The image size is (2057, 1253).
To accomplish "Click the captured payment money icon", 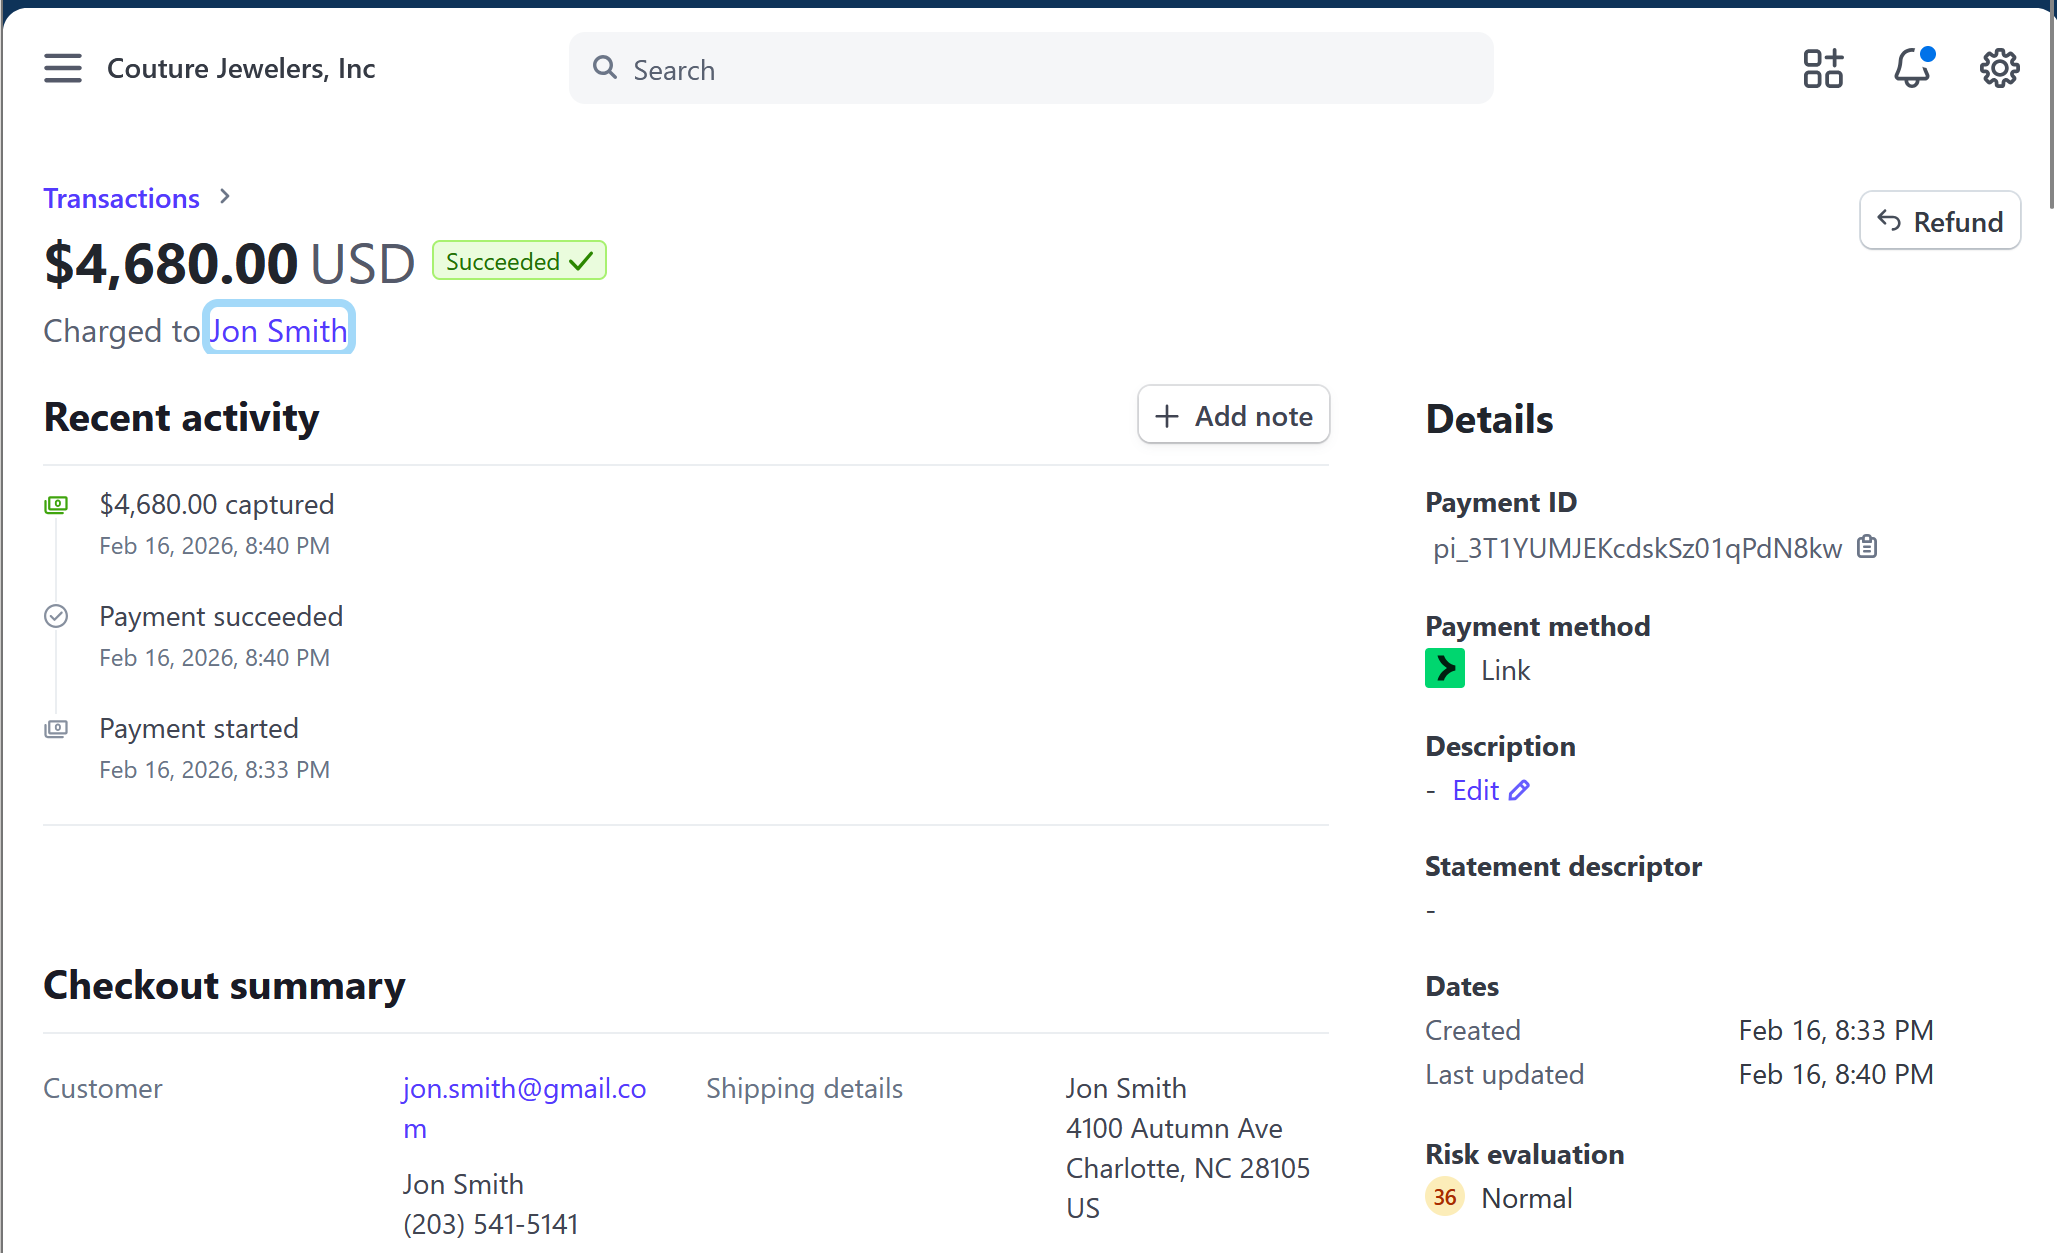I will [x=56, y=504].
